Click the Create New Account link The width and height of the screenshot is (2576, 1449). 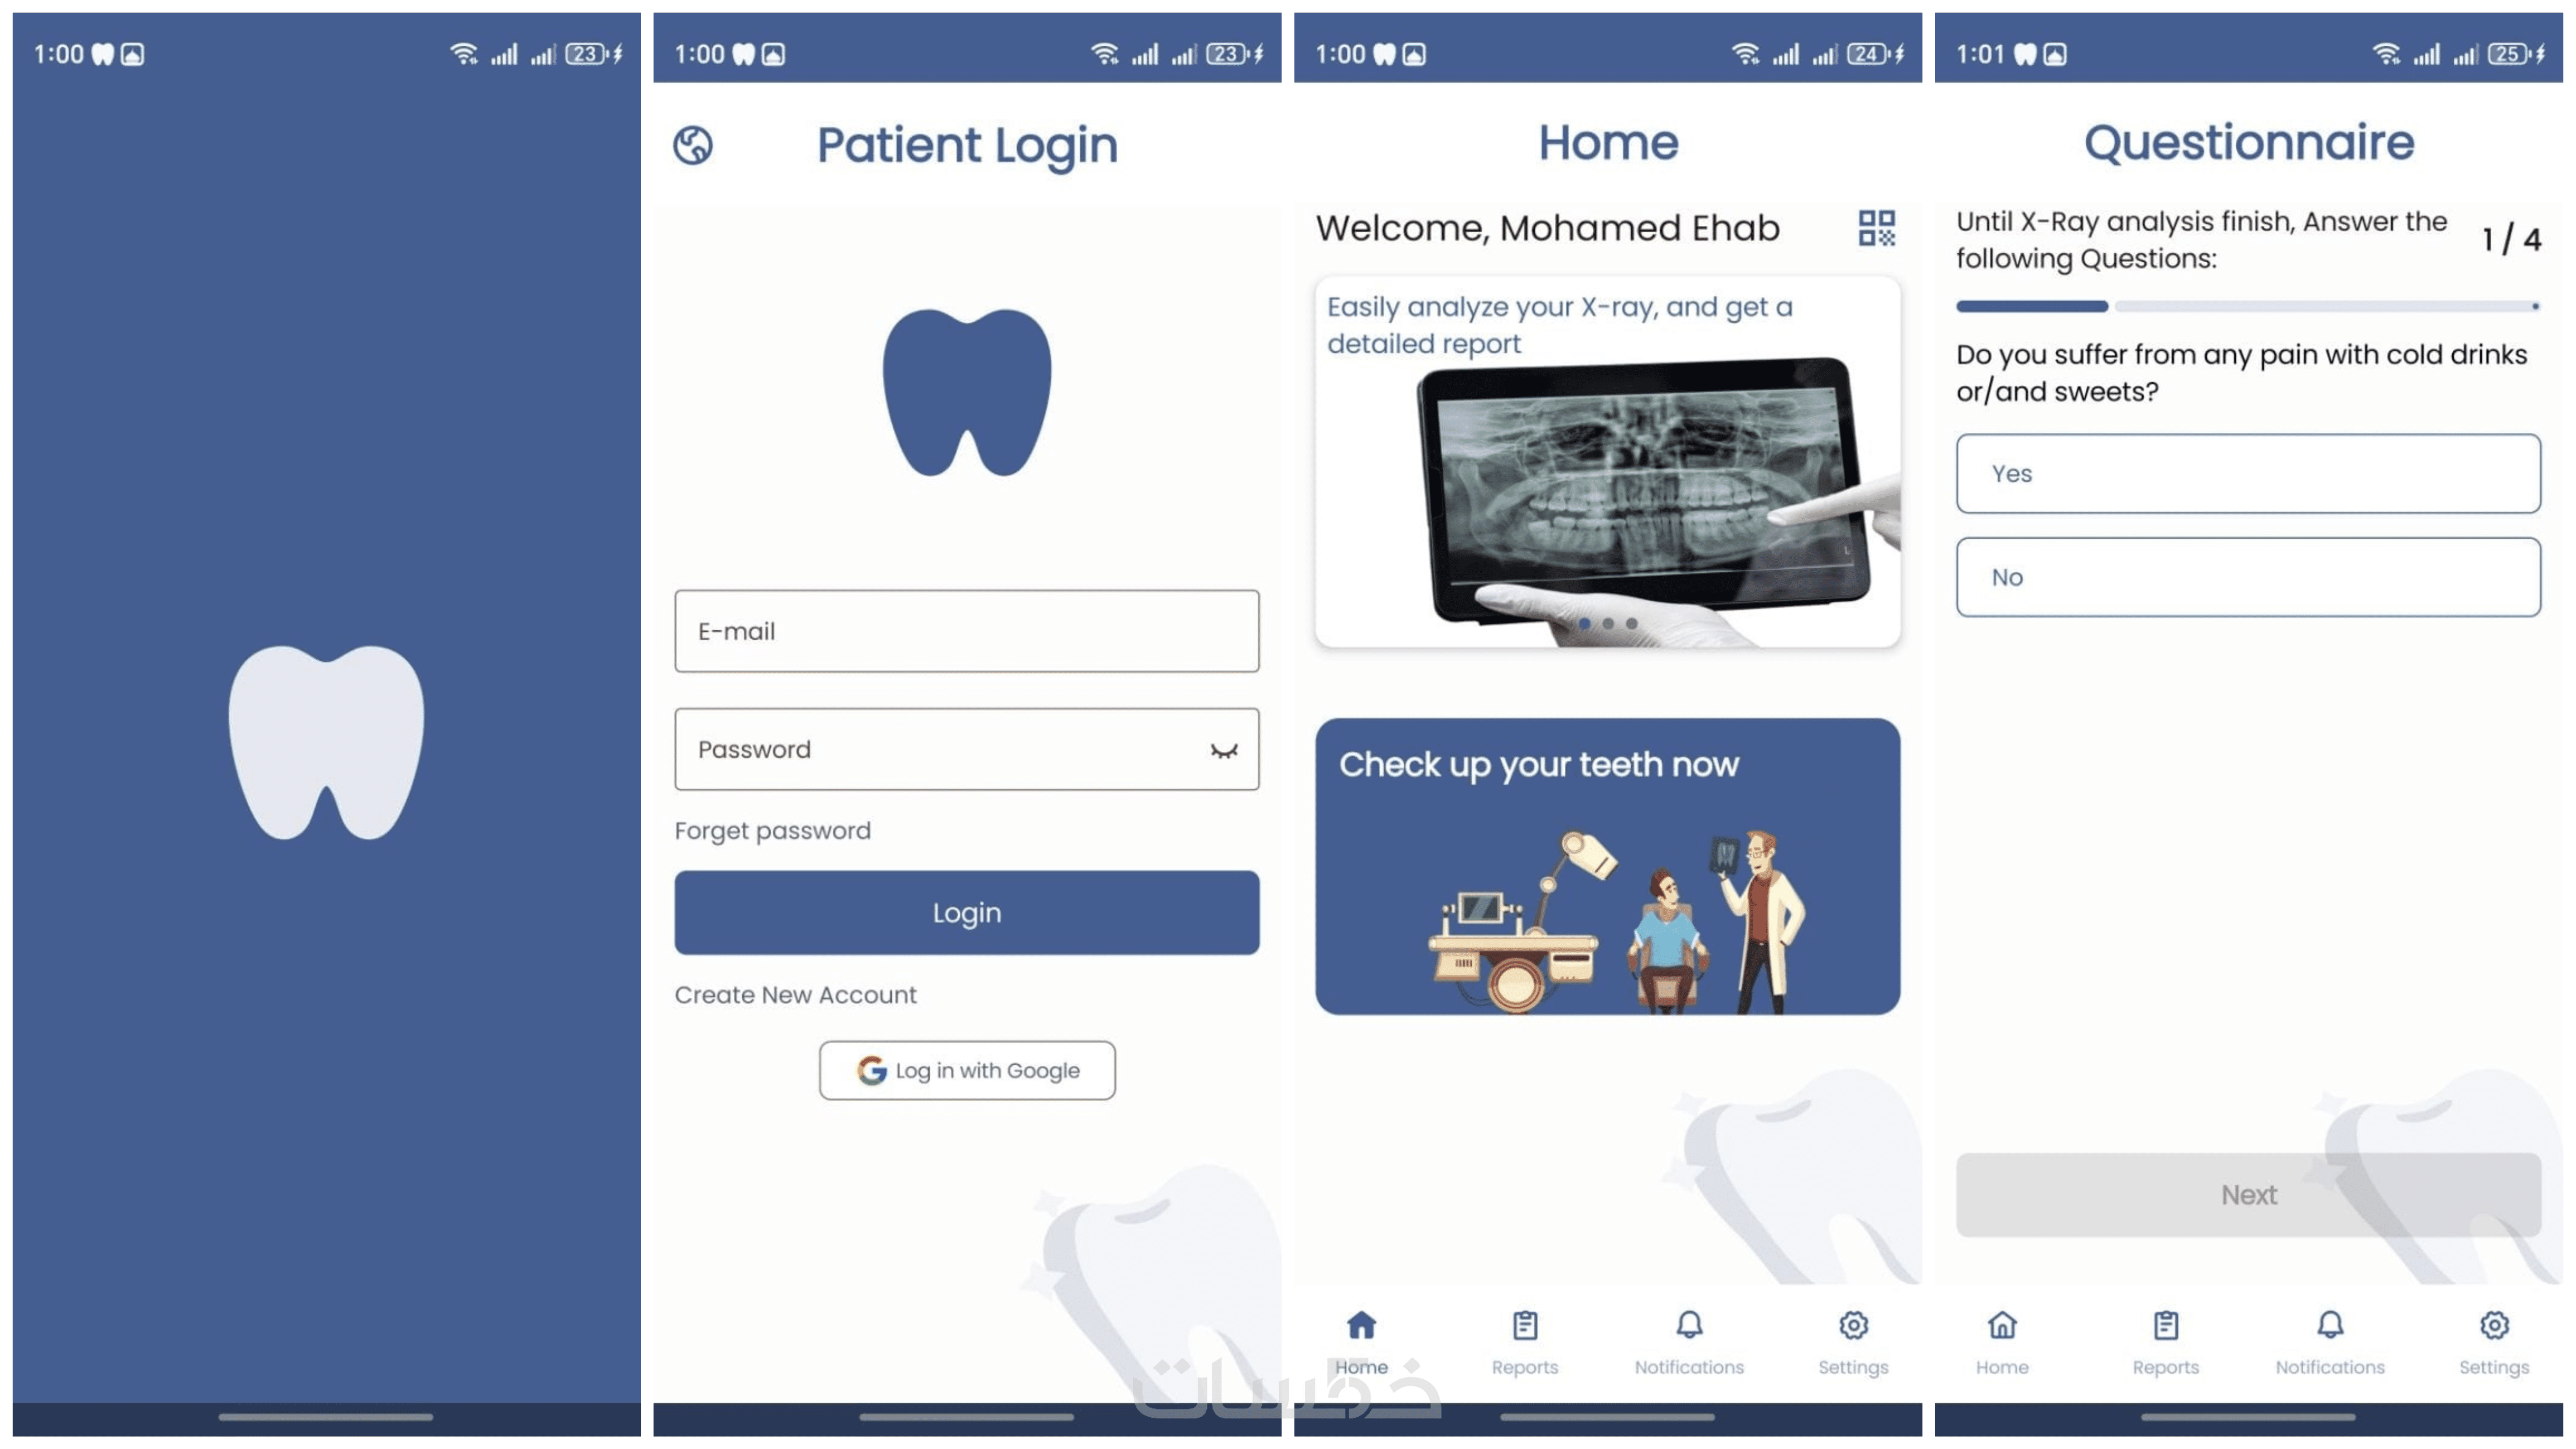795,995
